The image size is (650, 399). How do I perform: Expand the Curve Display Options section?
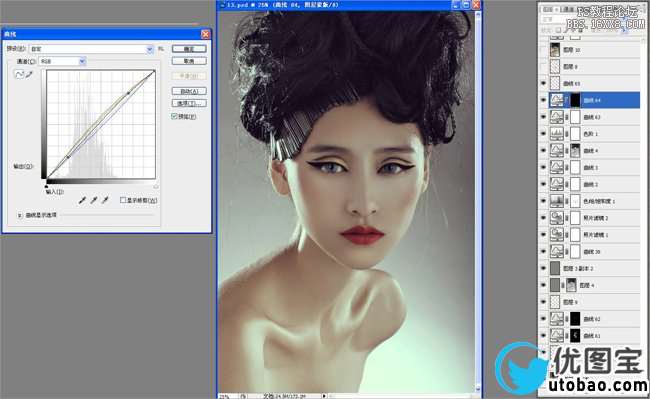19,215
